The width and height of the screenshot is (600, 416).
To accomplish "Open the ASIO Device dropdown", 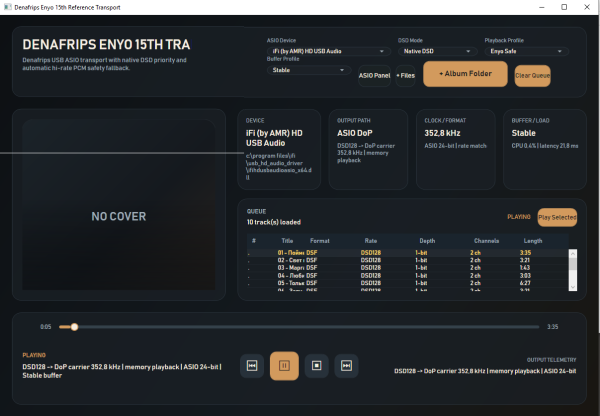I will coord(328,51).
